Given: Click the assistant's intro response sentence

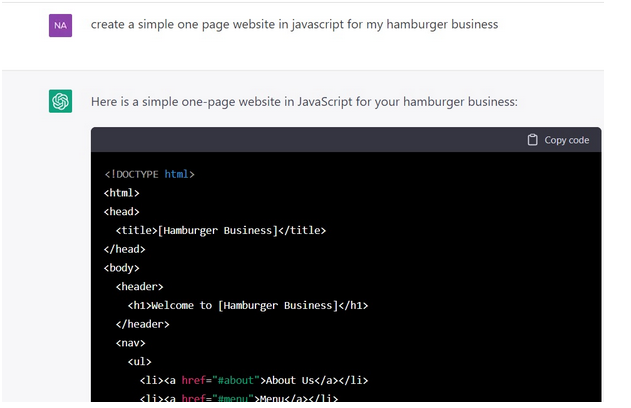Looking at the screenshot, I should click(x=304, y=101).
